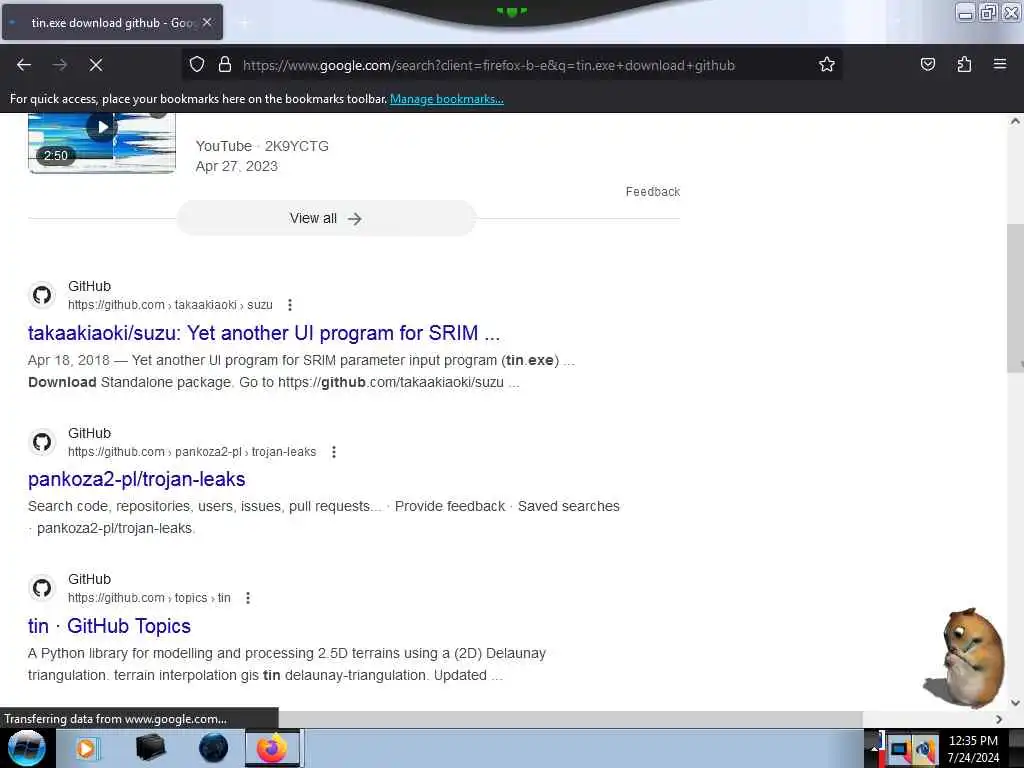The image size is (1024, 768).
Task: Click the scroll down arrow
Action: click(1015, 703)
